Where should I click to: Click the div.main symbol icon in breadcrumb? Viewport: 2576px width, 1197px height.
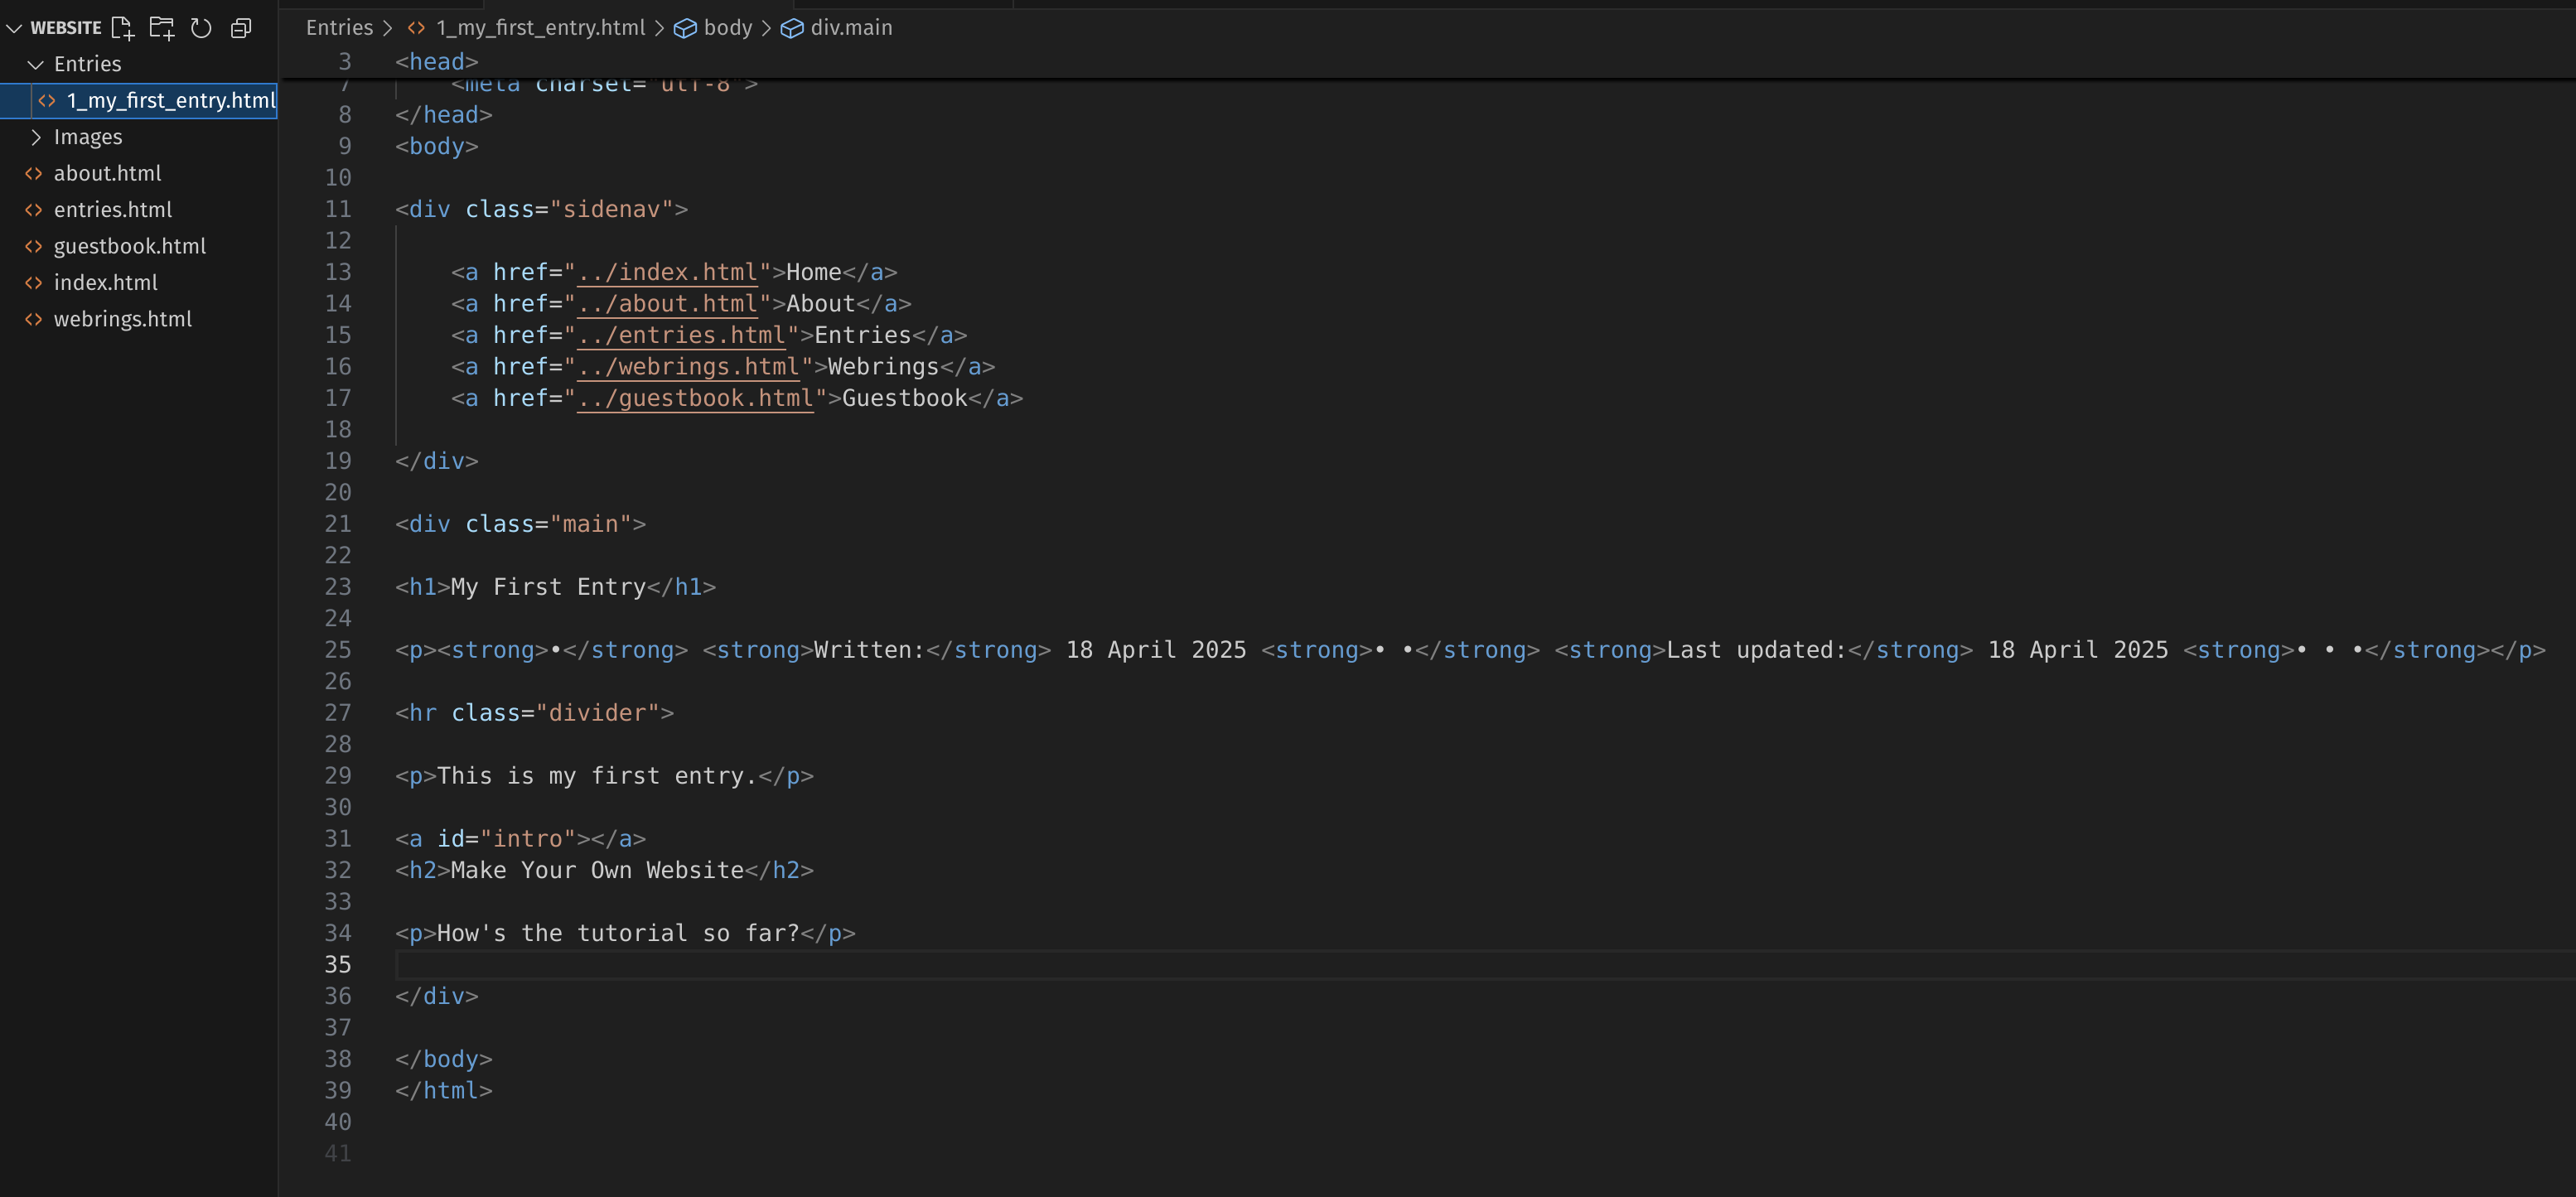(792, 28)
